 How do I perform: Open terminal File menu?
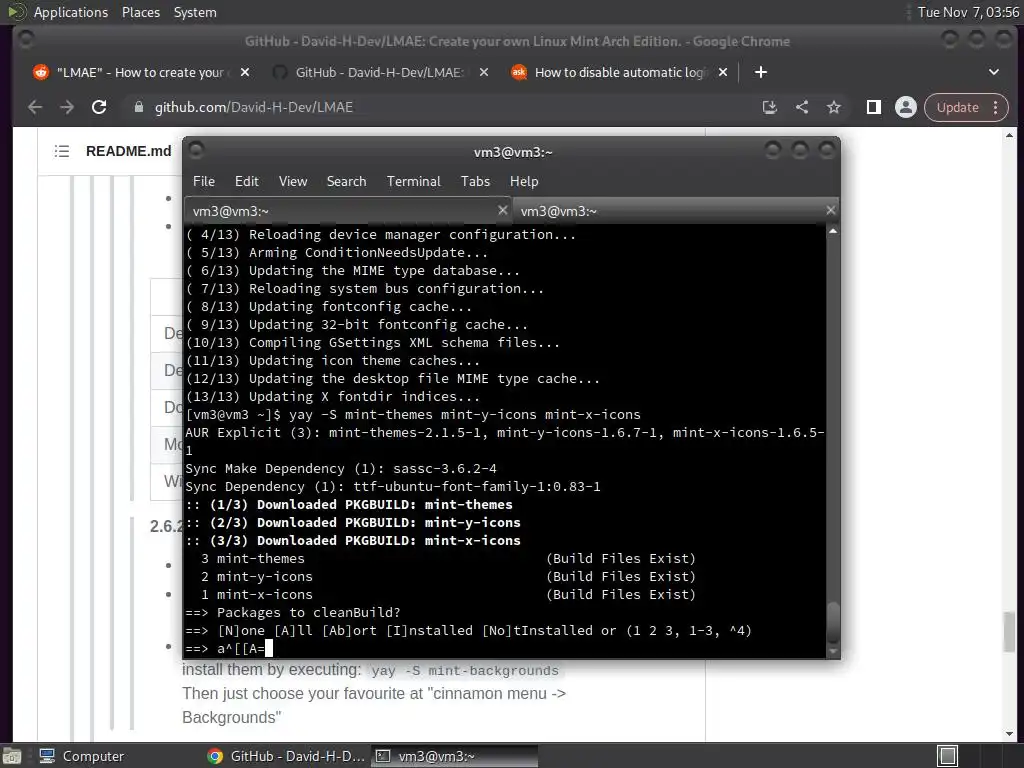[204, 182]
